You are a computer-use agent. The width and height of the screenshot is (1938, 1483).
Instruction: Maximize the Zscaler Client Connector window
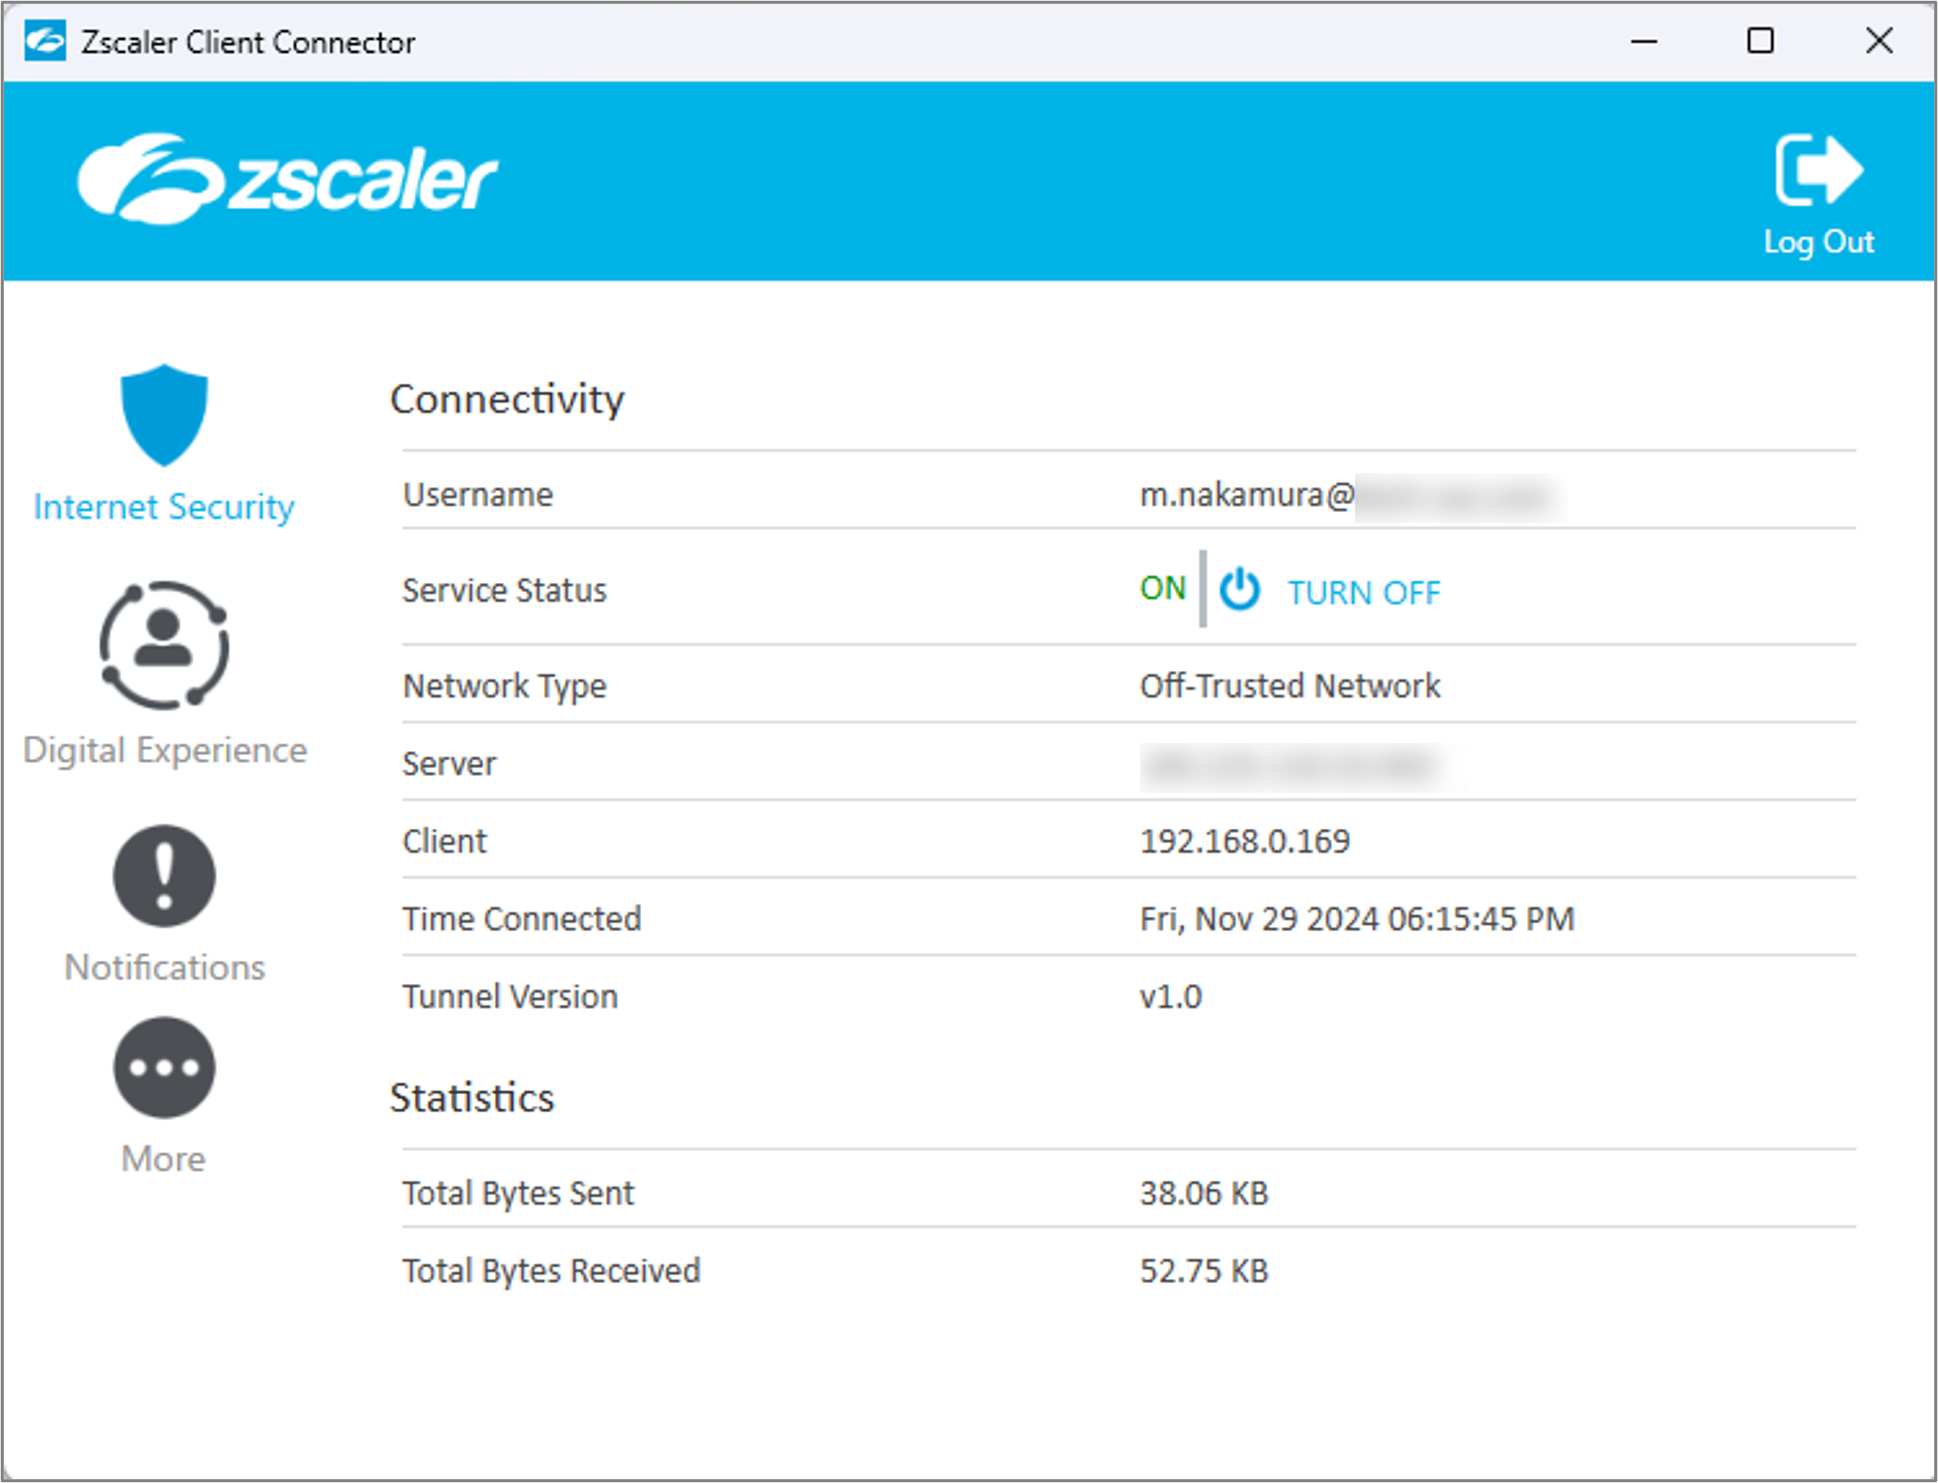(x=1760, y=41)
